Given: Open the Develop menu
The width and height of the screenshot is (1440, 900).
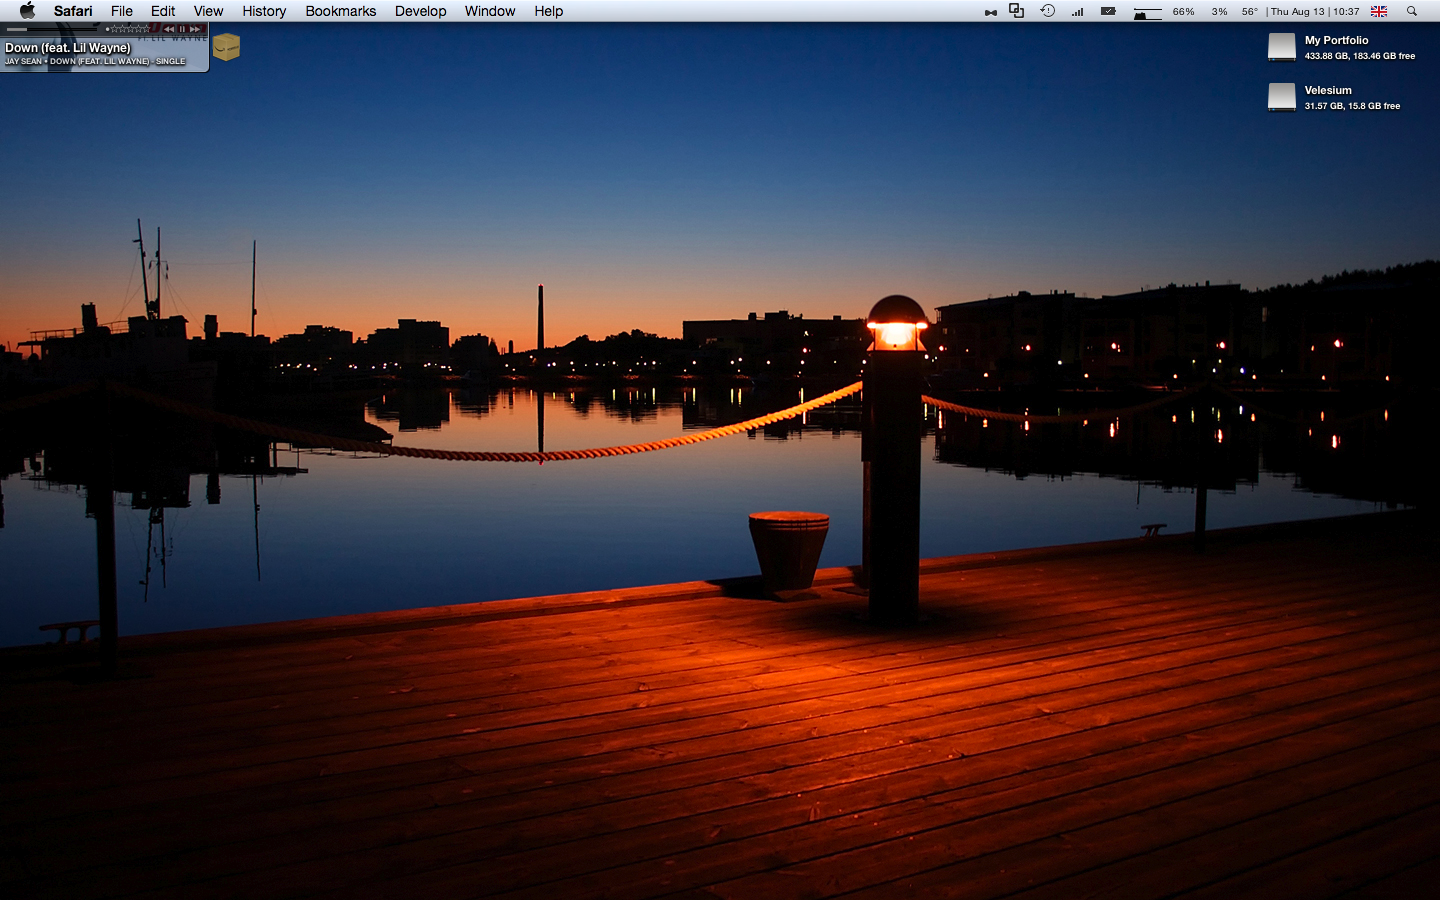Looking at the screenshot, I should (420, 11).
